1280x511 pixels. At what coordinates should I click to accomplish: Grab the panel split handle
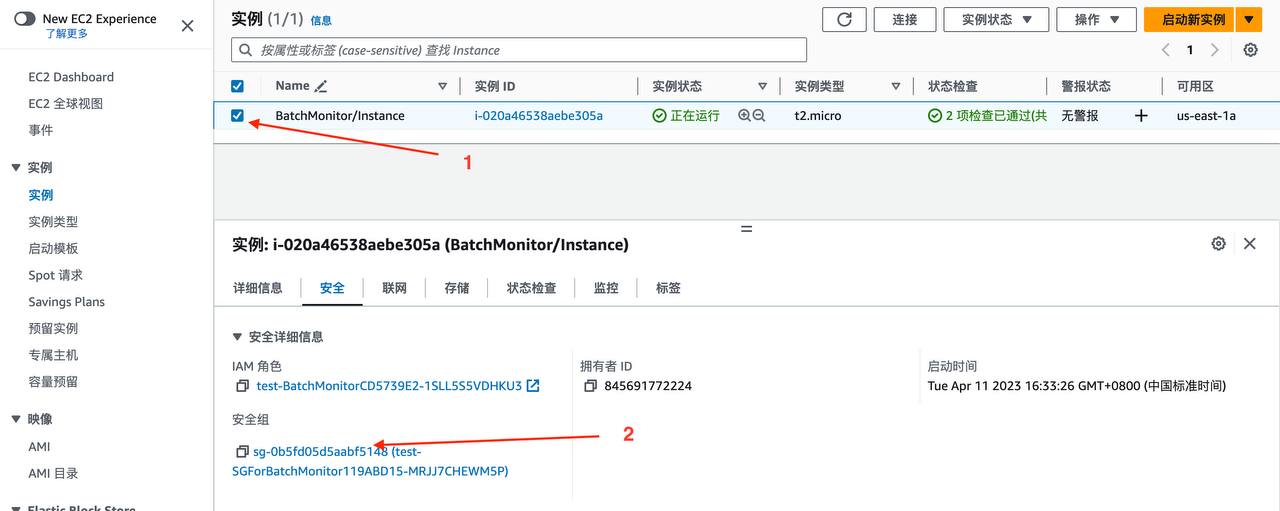tap(746, 229)
